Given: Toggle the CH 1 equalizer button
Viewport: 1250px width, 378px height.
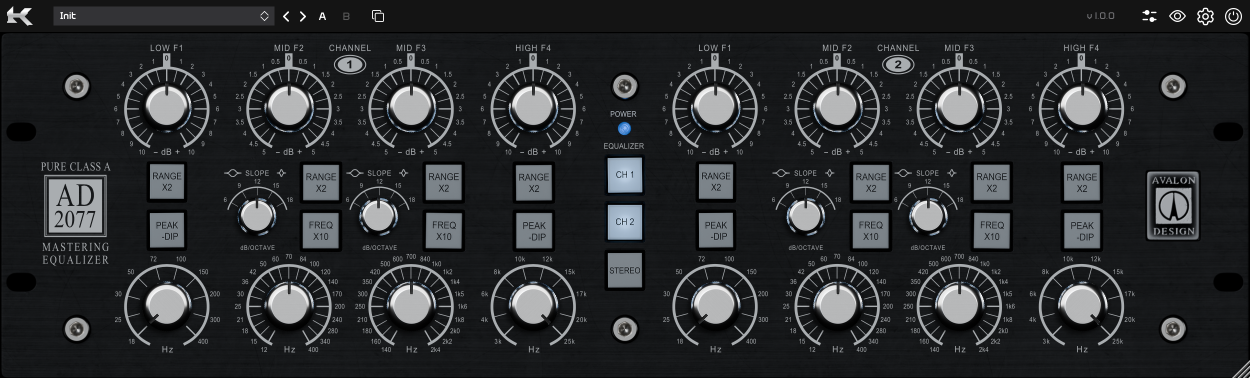Looking at the screenshot, I should 625,175.
